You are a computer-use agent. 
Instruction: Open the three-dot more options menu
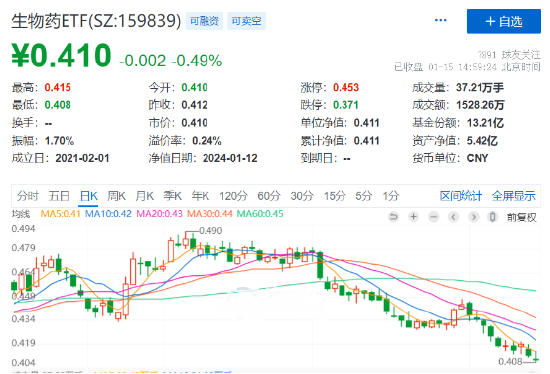click(441, 20)
